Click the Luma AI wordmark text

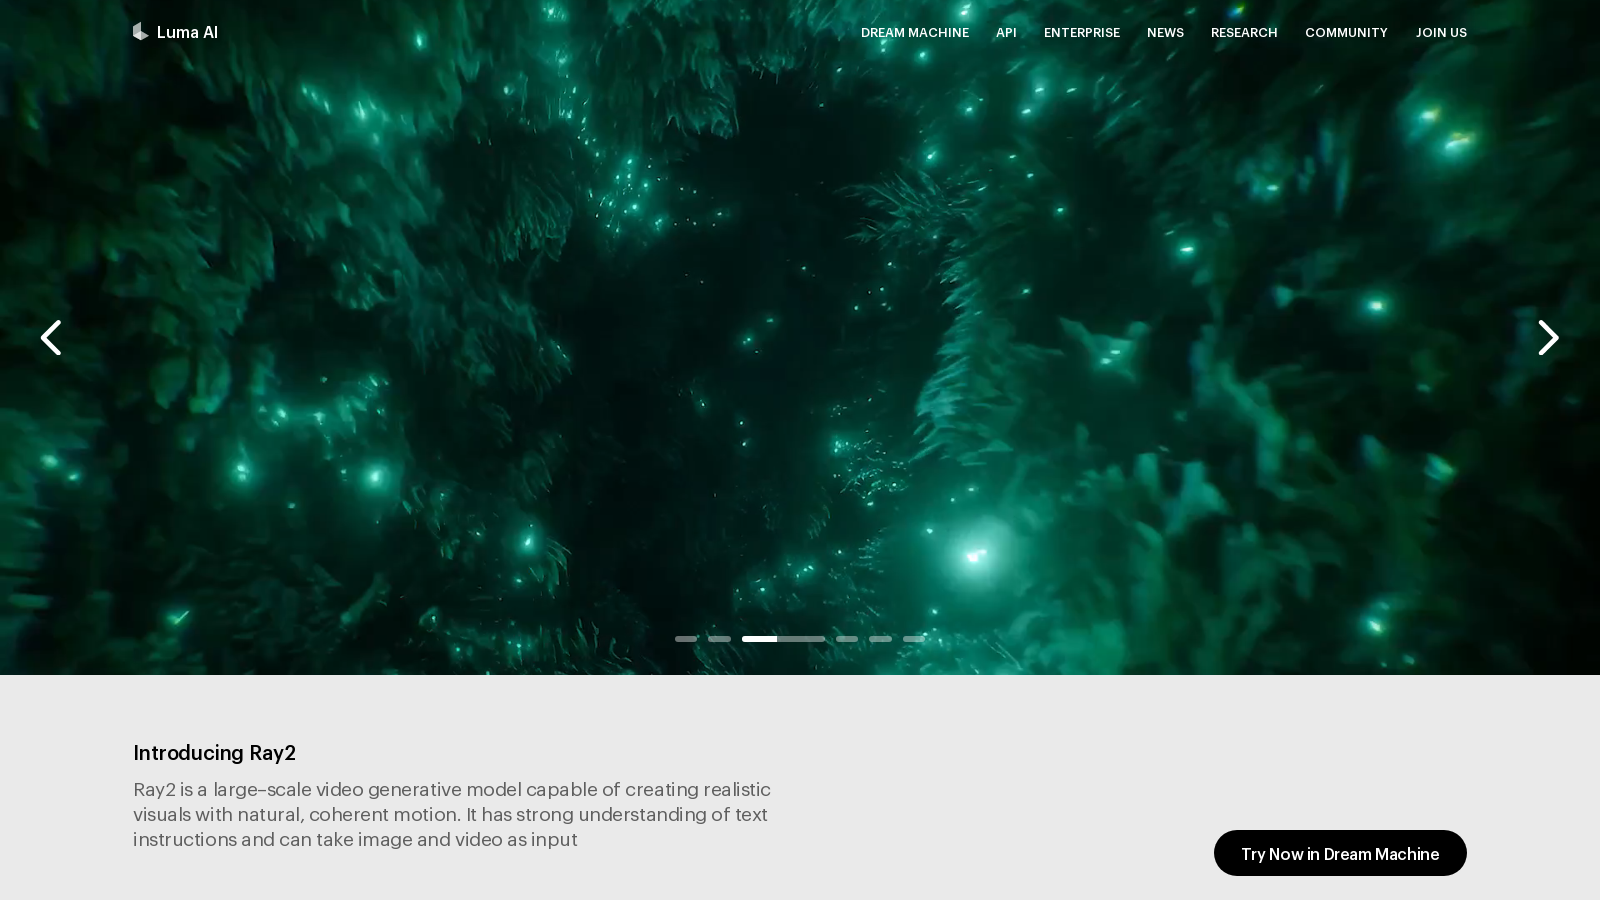coord(187,31)
